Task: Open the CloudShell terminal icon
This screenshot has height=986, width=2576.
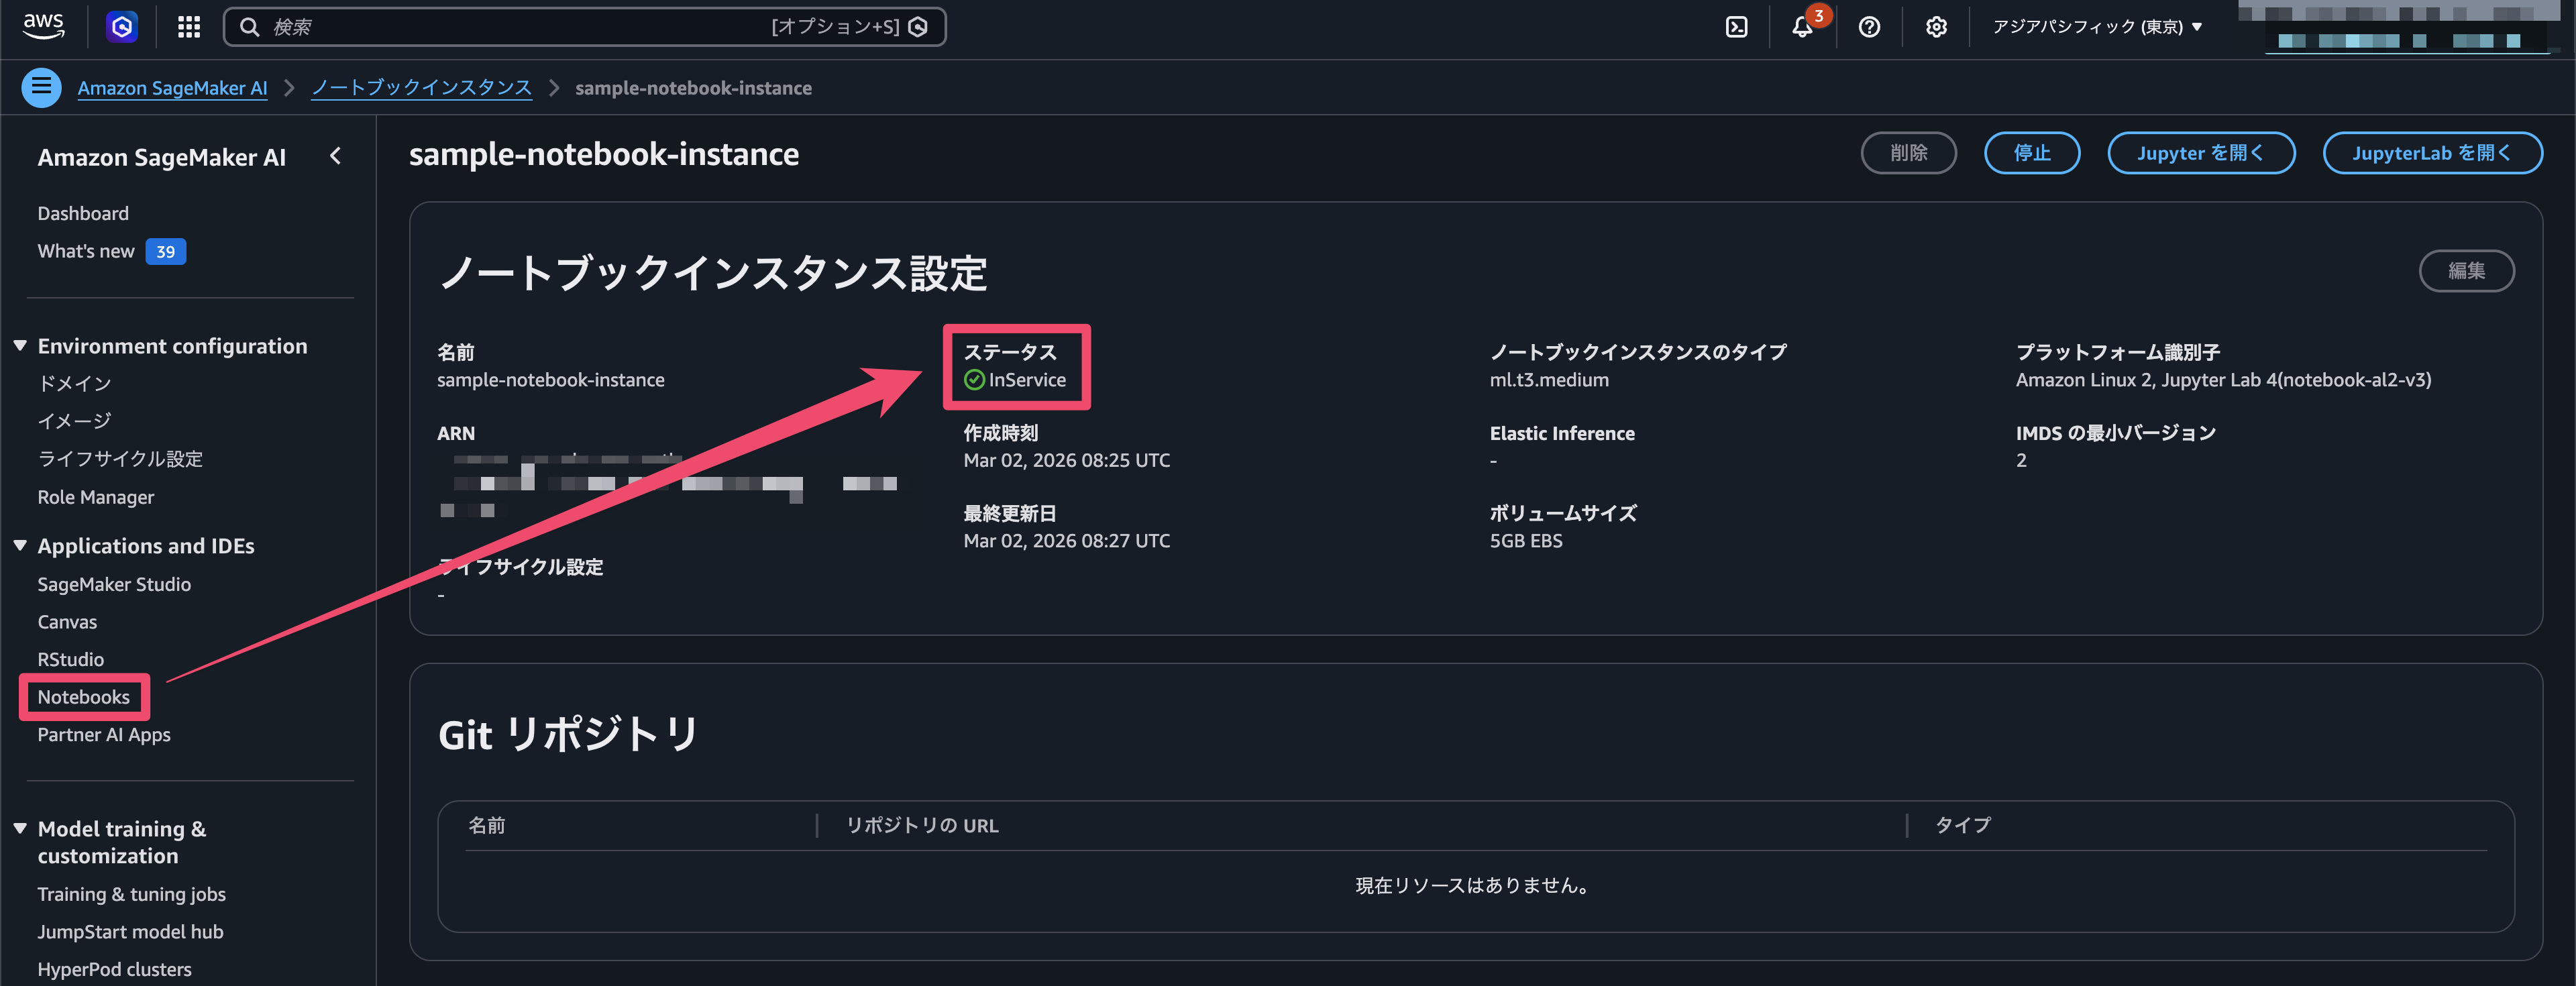Action: [1736, 27]
